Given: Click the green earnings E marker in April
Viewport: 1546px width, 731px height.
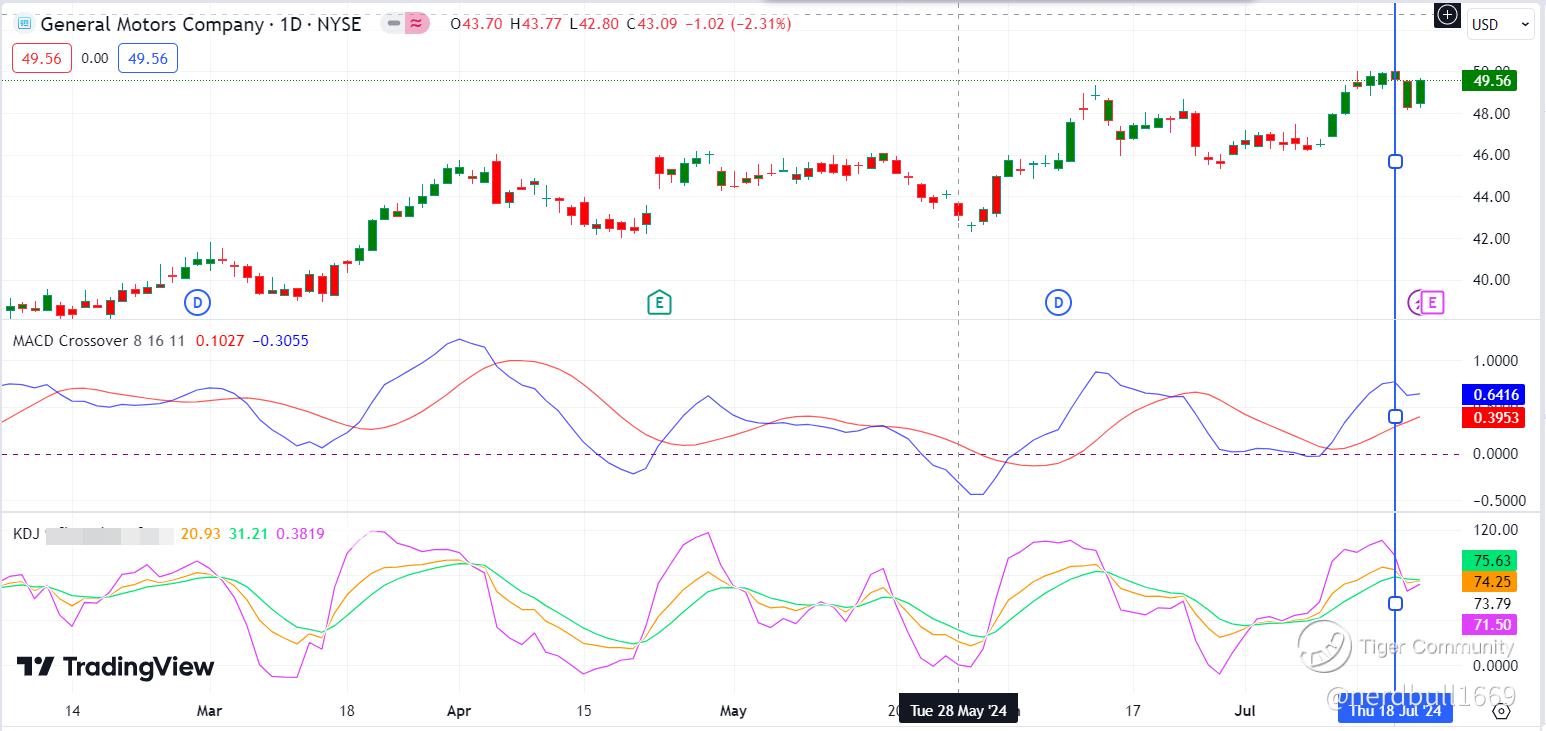Looking at the screenshot, I should tap(658, 302).
